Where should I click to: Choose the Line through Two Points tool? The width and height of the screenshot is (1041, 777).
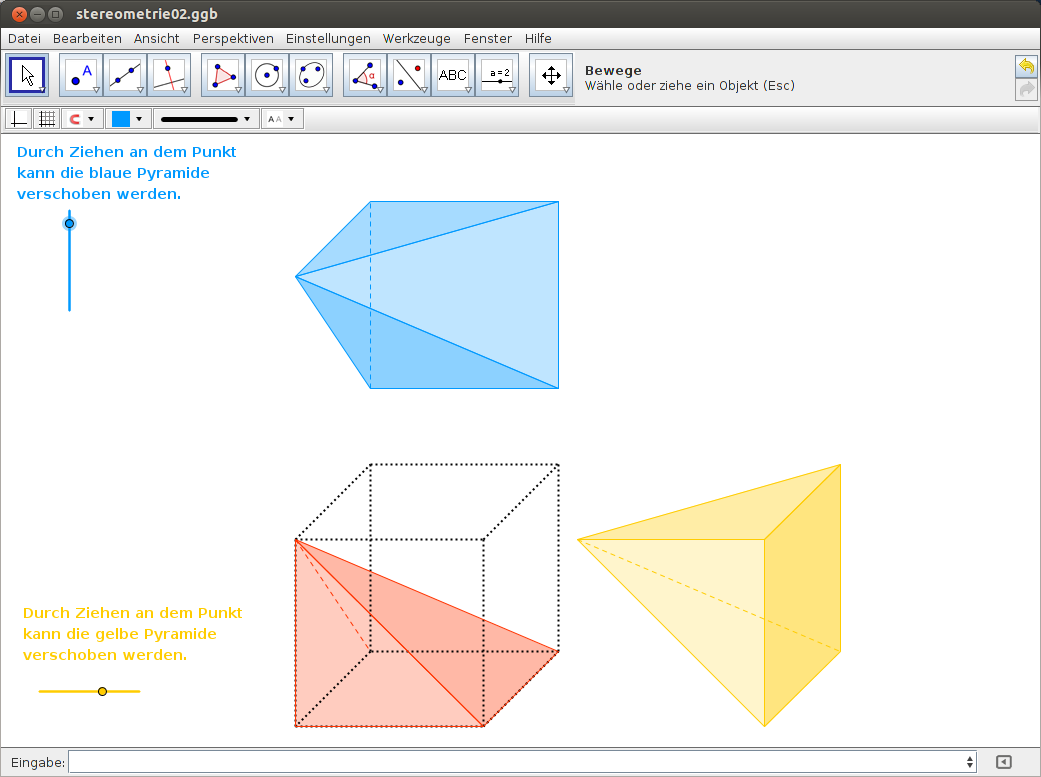point(125,75)
